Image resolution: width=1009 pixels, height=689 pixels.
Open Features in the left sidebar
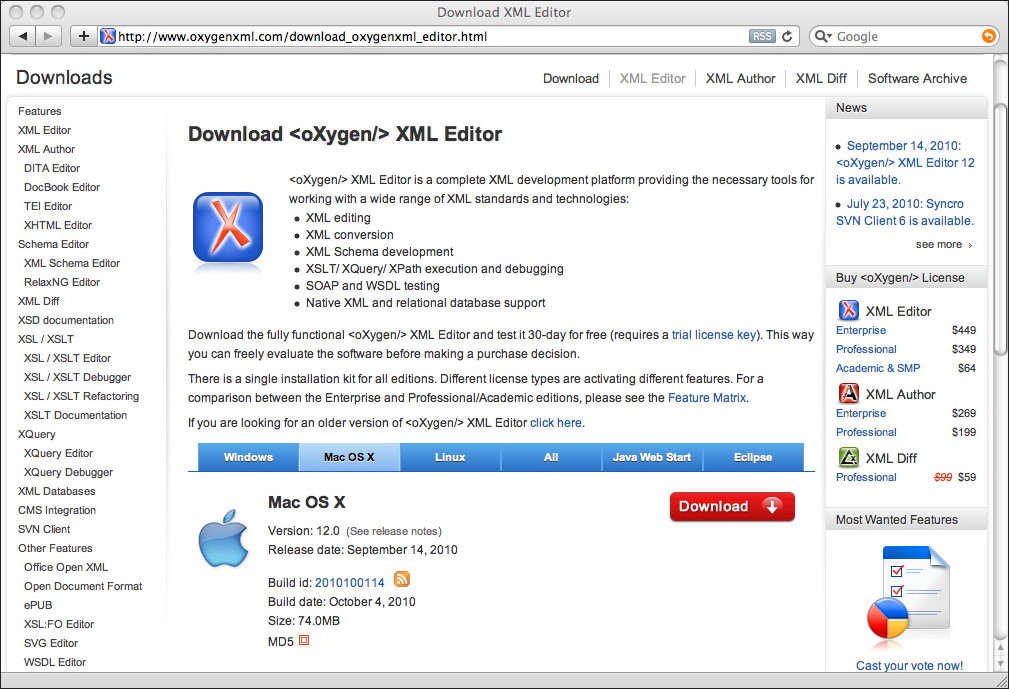click(40, 111)
